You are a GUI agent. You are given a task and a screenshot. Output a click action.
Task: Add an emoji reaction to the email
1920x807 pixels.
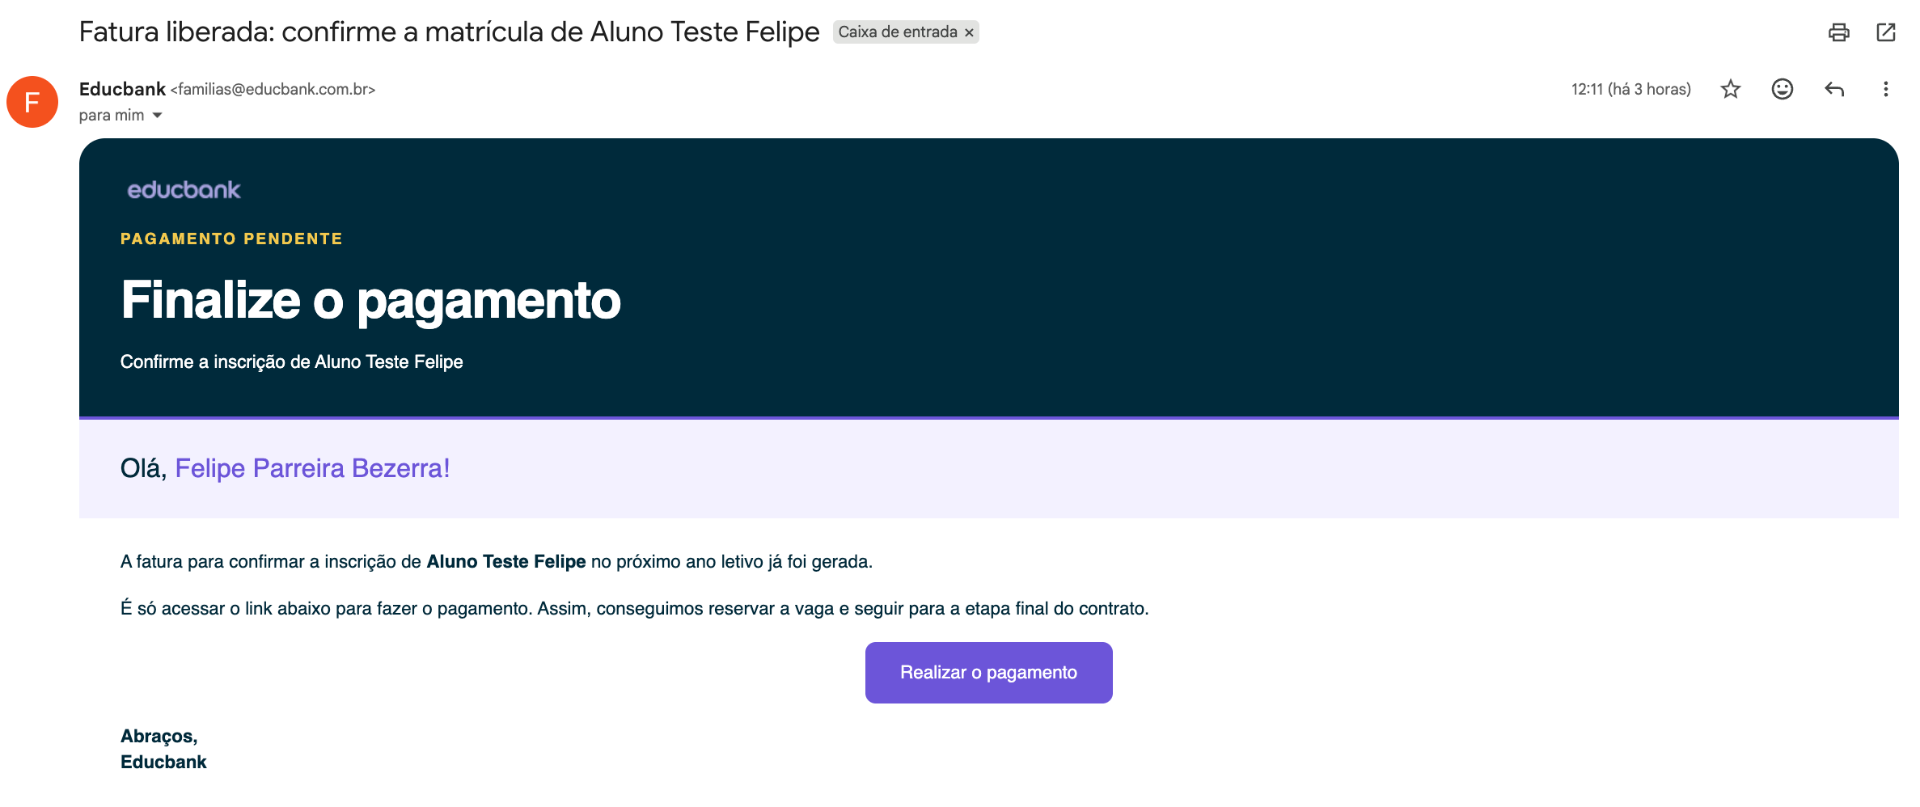tap(1782, 89)
